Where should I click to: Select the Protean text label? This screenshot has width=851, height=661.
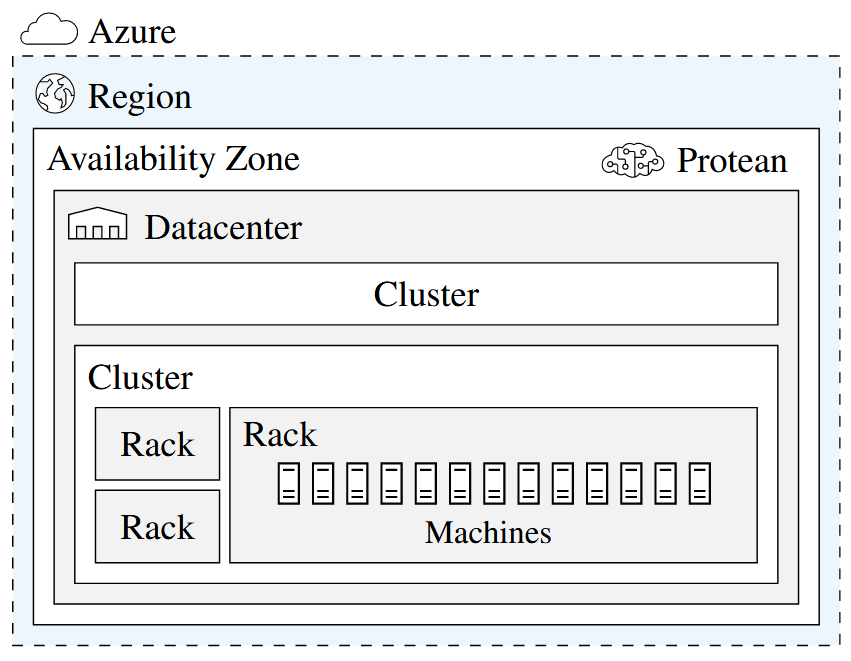coord(731,161)
